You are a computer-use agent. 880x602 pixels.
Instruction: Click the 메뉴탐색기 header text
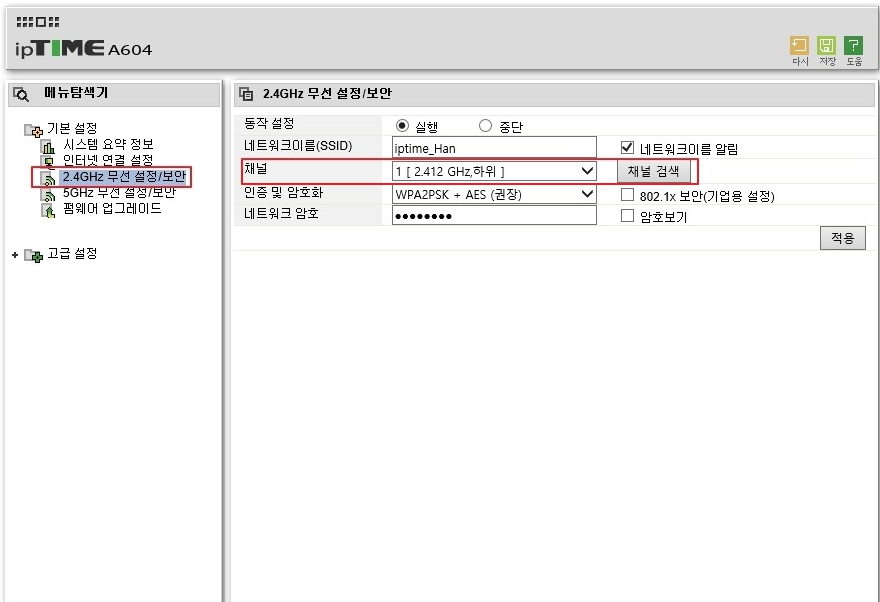point(76,93)
